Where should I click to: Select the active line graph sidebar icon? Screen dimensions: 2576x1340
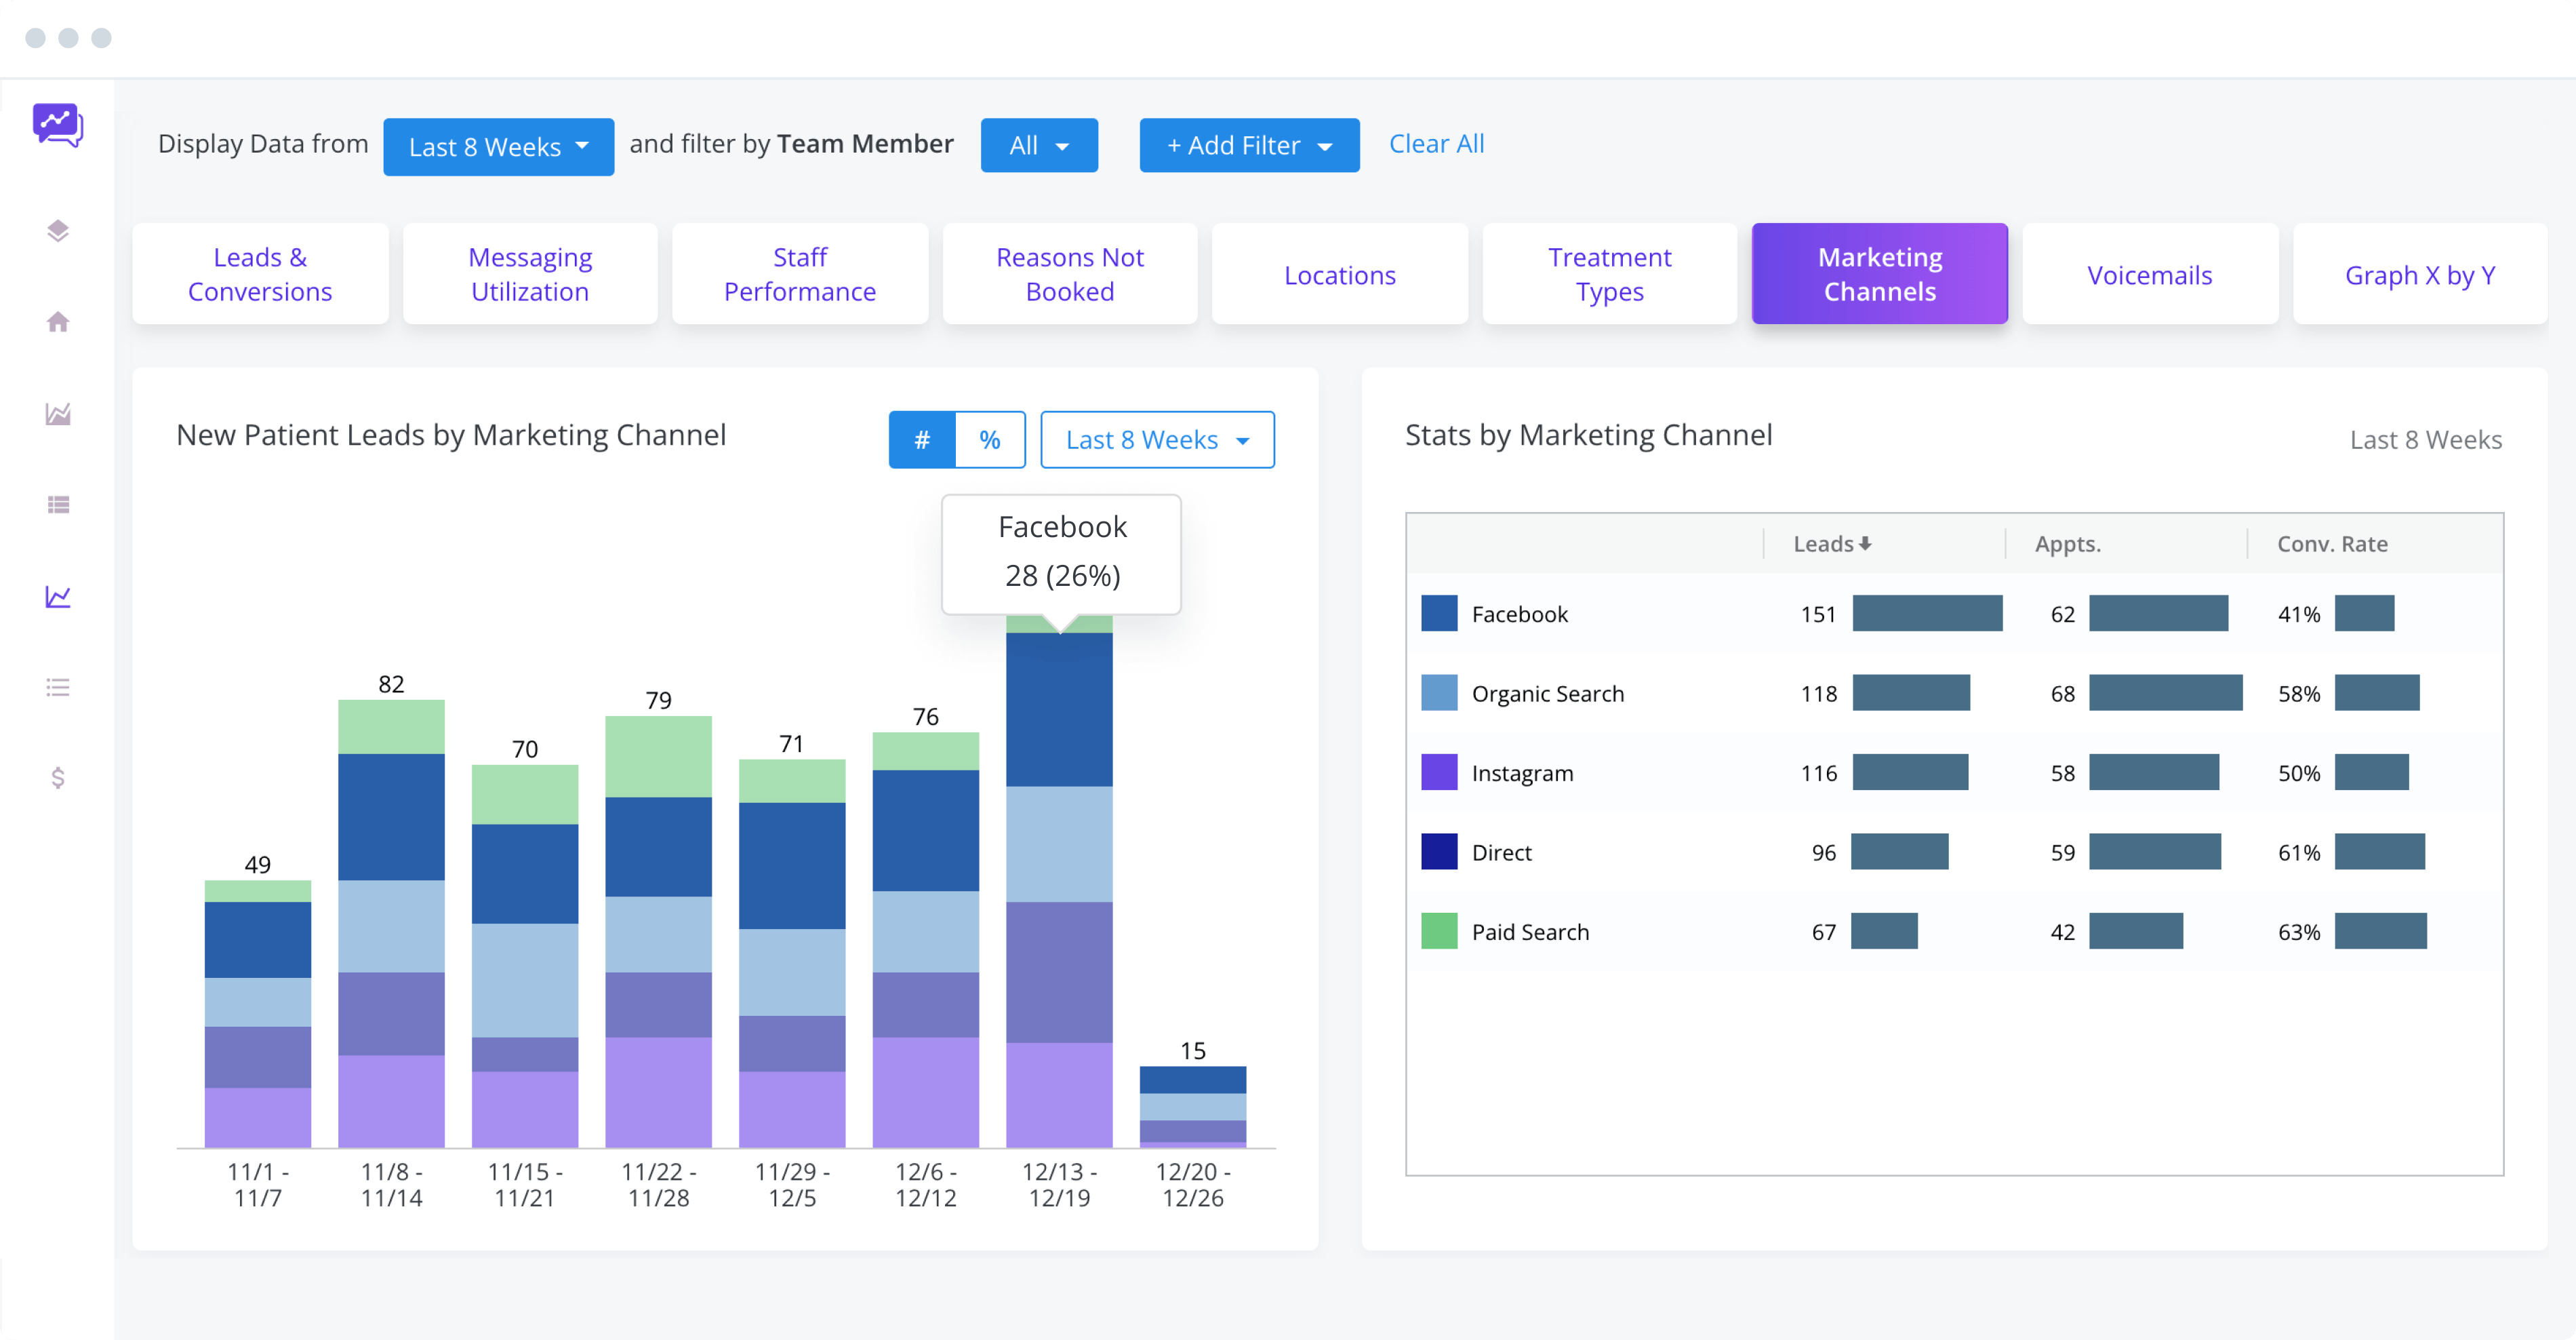[x=58, y=597]
